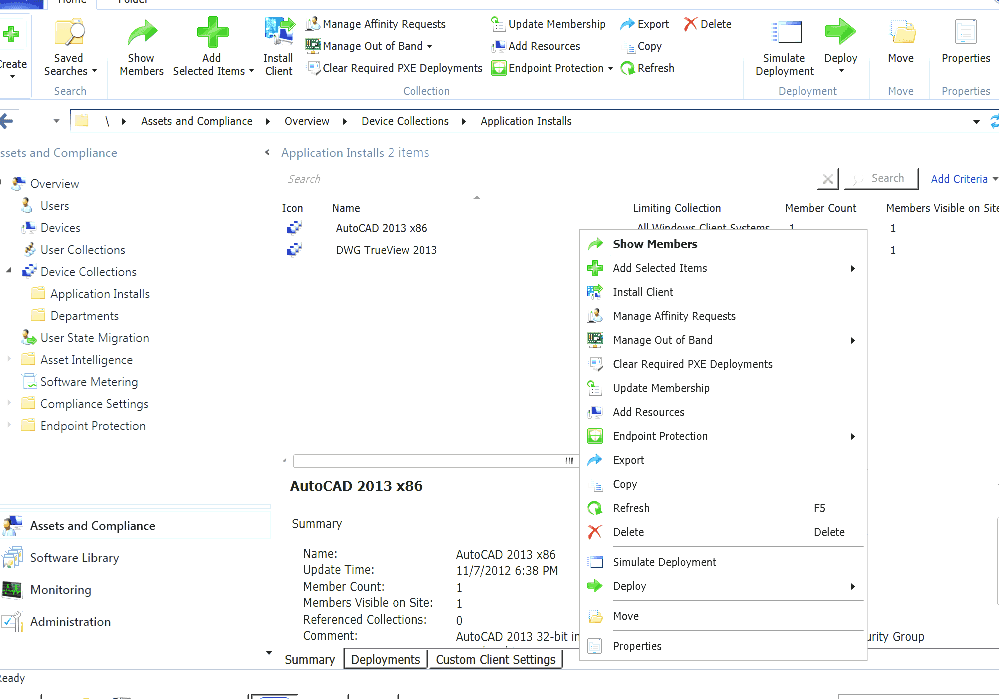The image size is (999, 699).
Task: Click Update Membership in the ribbon
Action: pyautogui.click(x=549, y=24)
